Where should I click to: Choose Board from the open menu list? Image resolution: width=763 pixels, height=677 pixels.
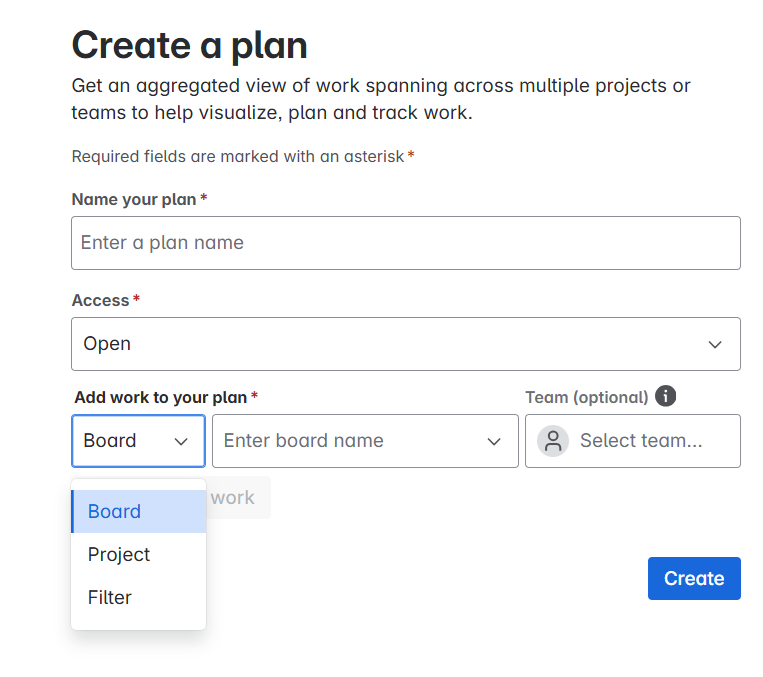114,511
